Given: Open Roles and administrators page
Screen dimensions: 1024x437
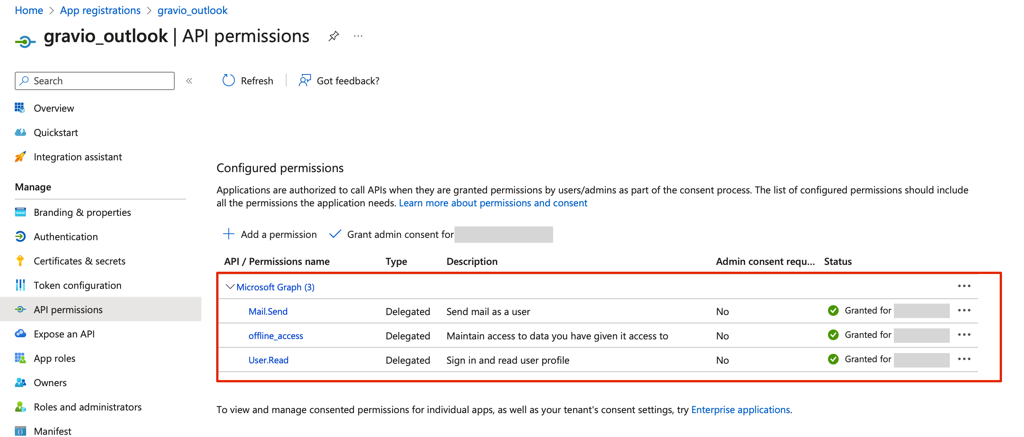Looking at the screenshot, I should coord(88,407).
